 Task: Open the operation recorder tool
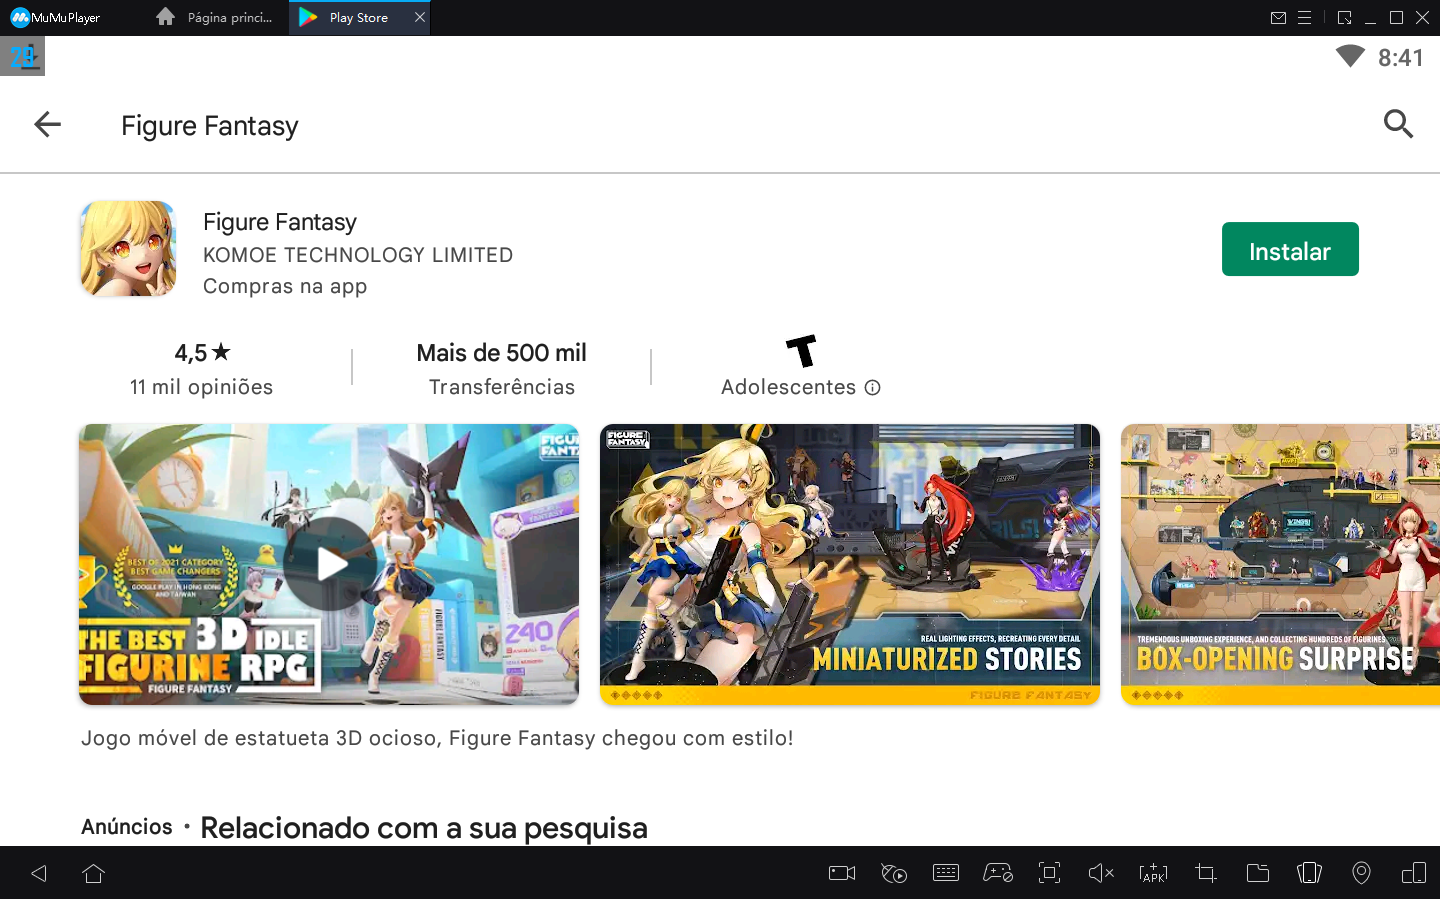point(894,873)
